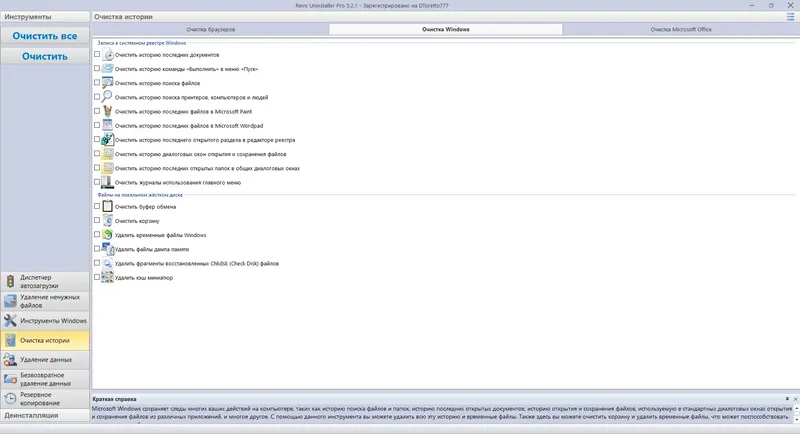Click the magnifier icon for printers and computers search
Viewport: 800px width, 434px height.
pos(107,97)
